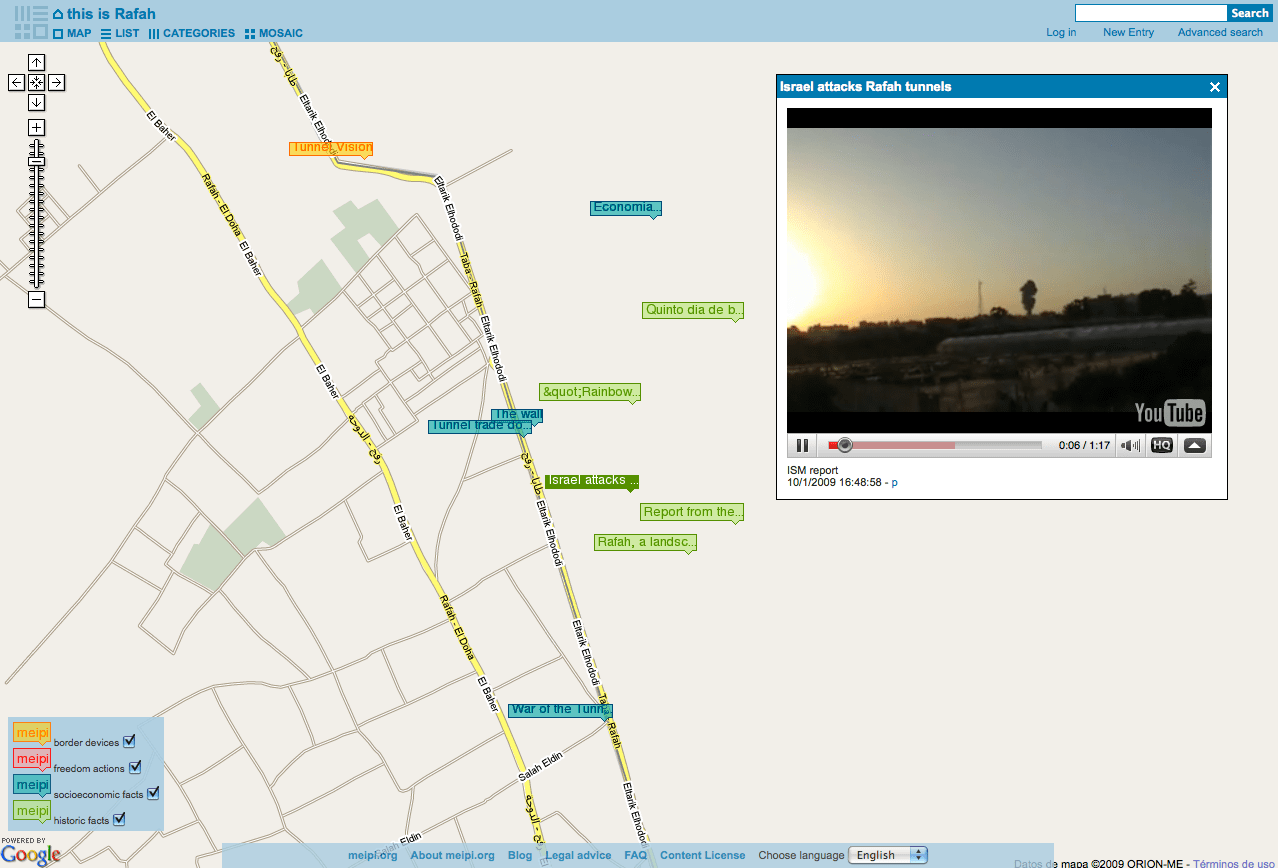1278x868 pixels.
Task: Open the Economia map marker
Action: [x=626, y=208]
